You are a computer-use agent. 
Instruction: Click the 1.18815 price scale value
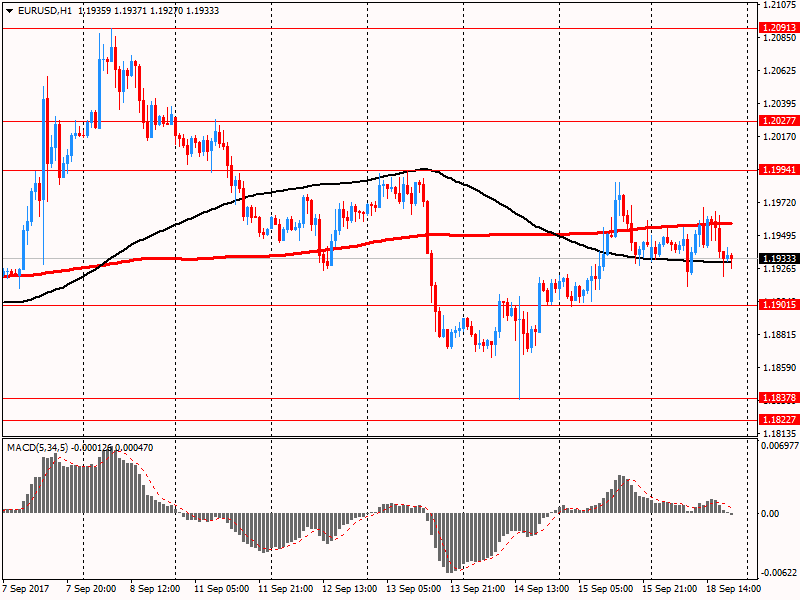(779, 335)
